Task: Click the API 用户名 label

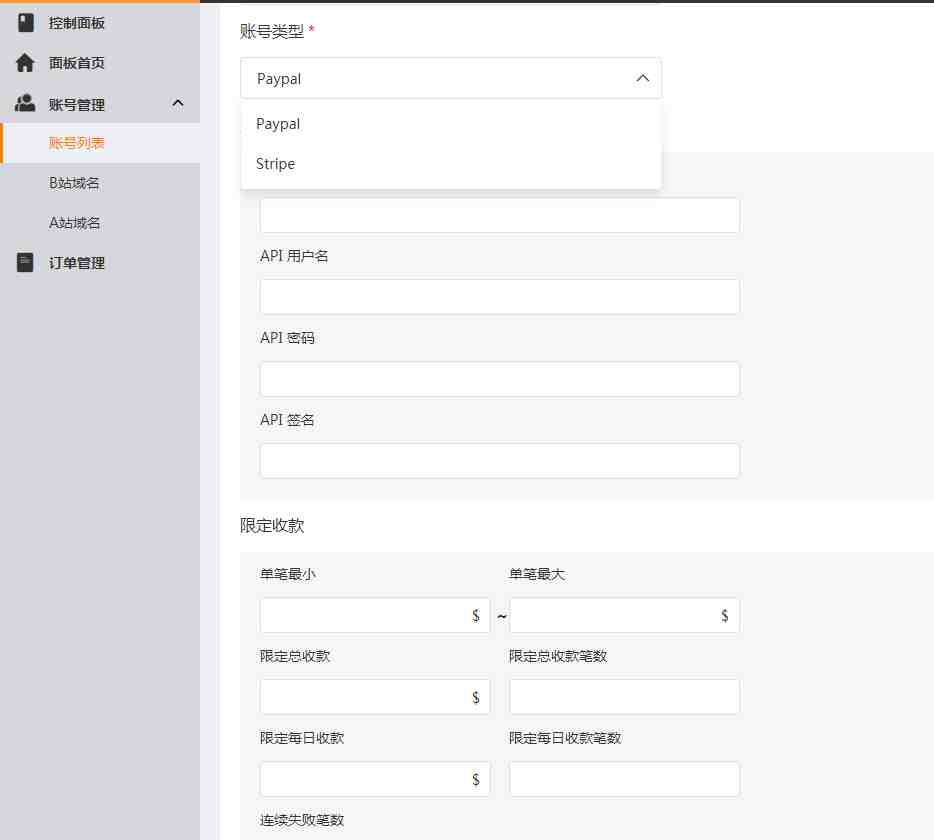Action: click(294, 256)
